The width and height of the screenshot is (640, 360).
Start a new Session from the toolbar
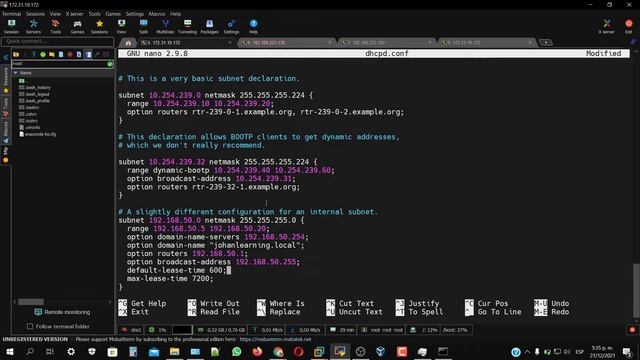[11, 27]
